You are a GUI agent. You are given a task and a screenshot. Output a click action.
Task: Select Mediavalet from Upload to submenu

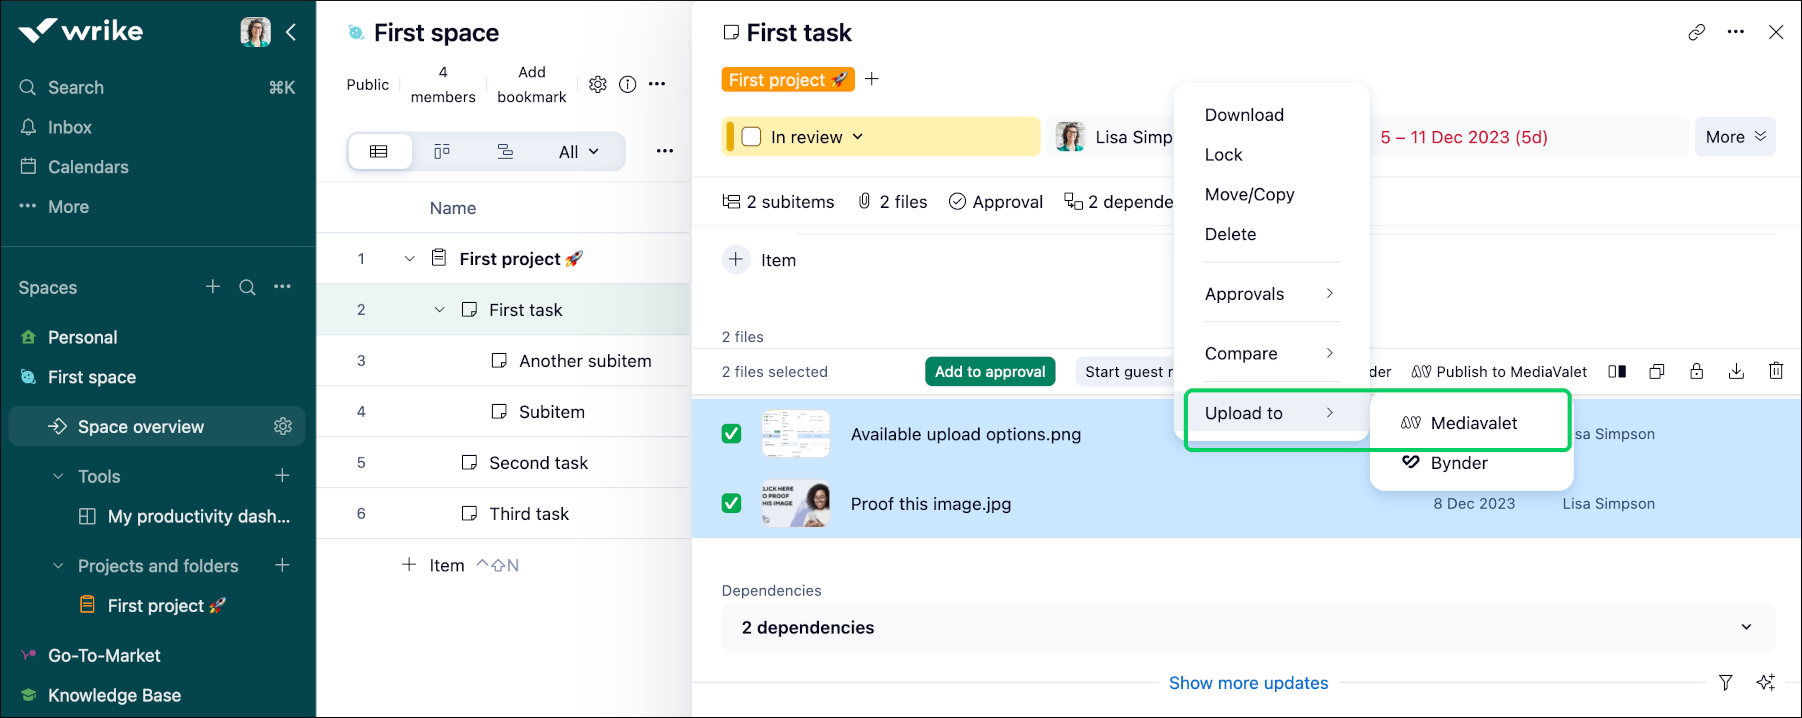[1473, 423]
